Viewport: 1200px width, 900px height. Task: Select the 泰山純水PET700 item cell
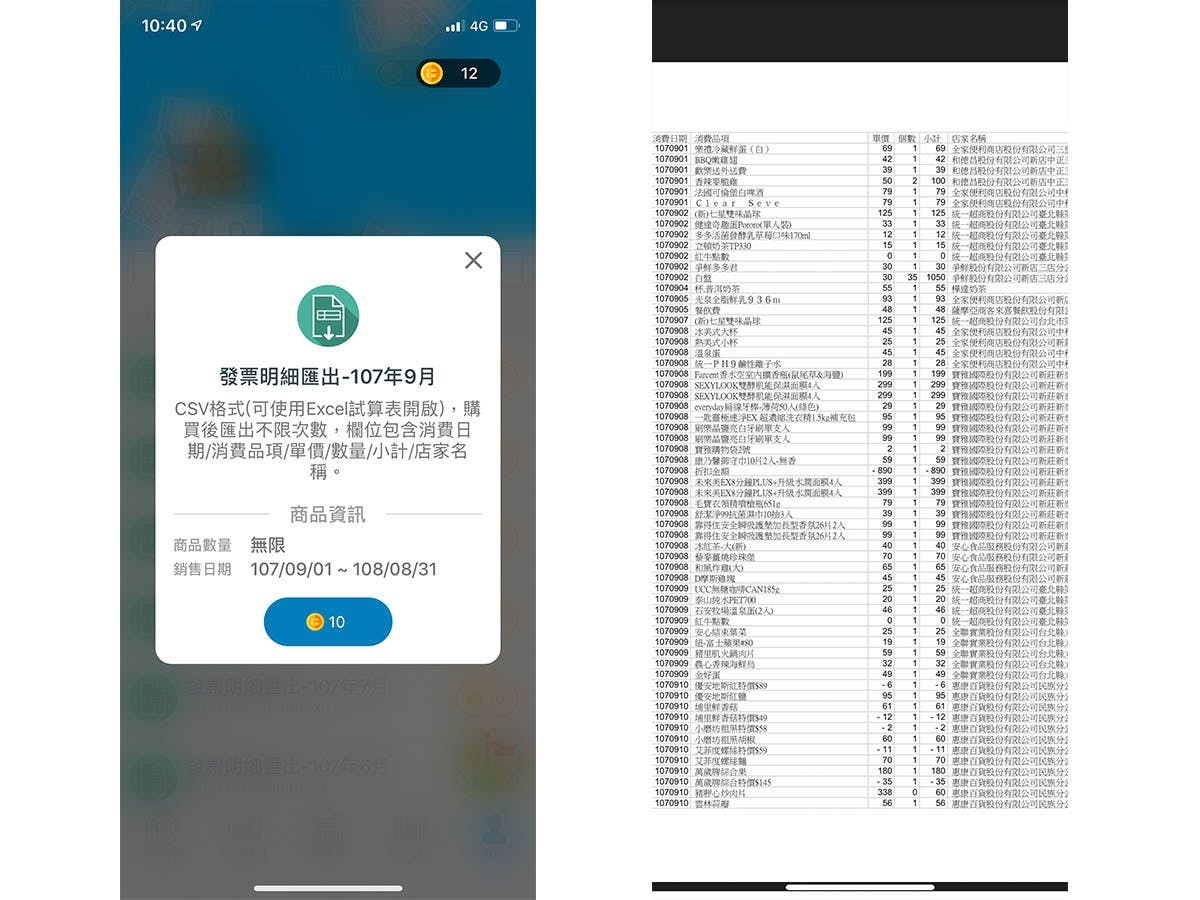point(725,600)
